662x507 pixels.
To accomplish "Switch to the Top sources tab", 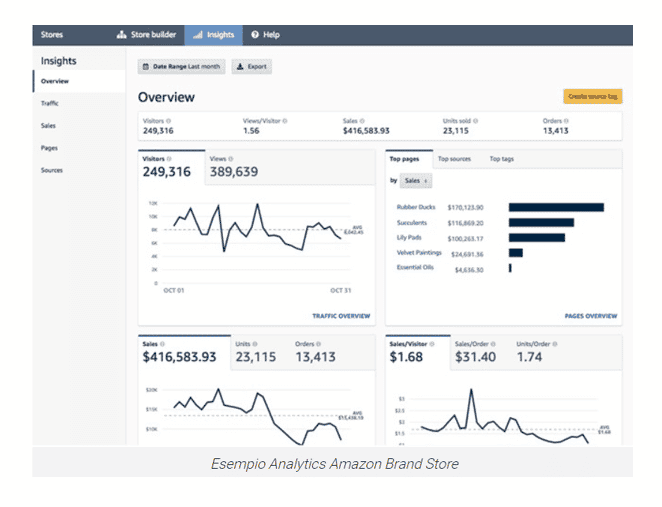I will [x=454, y=159].
